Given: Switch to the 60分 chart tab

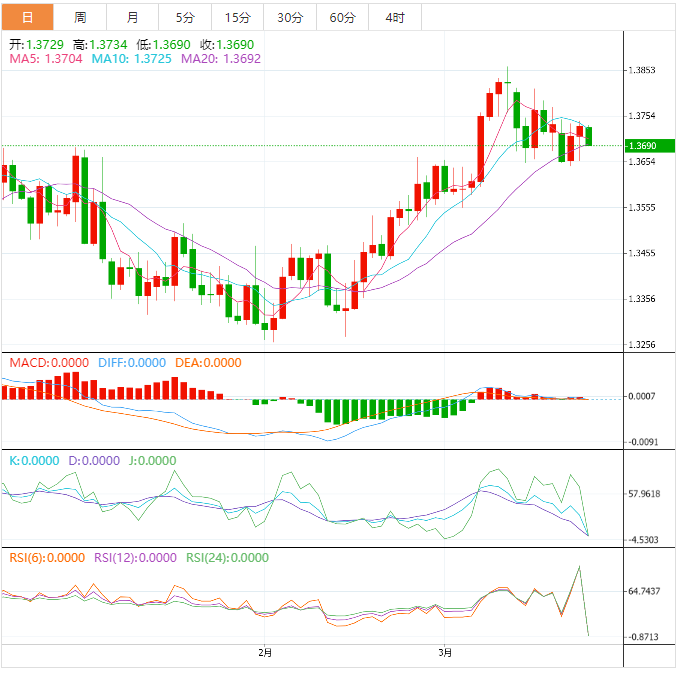Looking at the screenshot, I should 342,17.
